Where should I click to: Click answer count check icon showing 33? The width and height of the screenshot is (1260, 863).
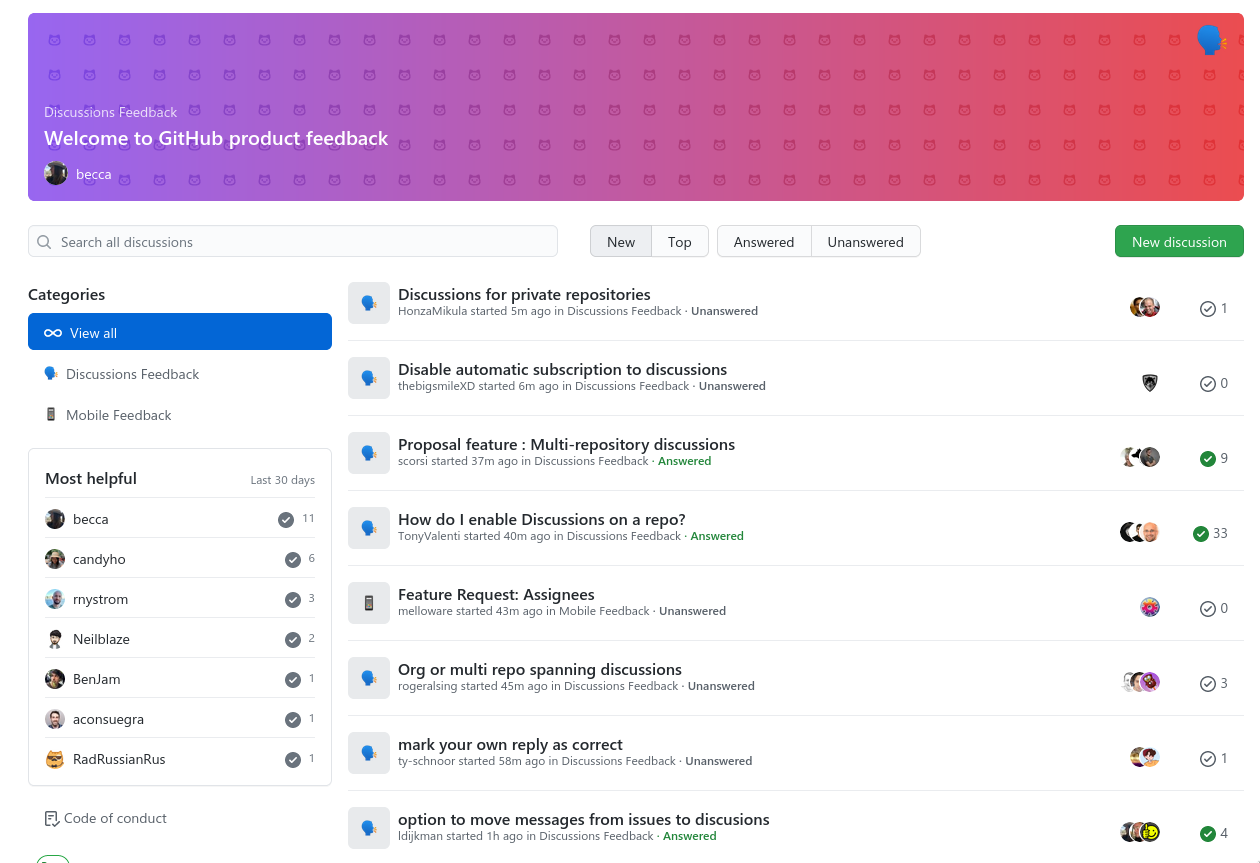[x=1201, y=534]
